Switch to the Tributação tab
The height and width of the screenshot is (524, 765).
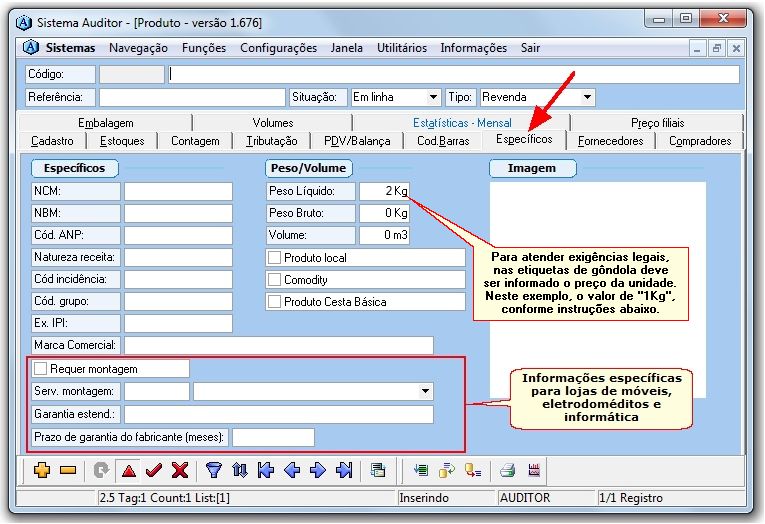(x=270, y=141)
